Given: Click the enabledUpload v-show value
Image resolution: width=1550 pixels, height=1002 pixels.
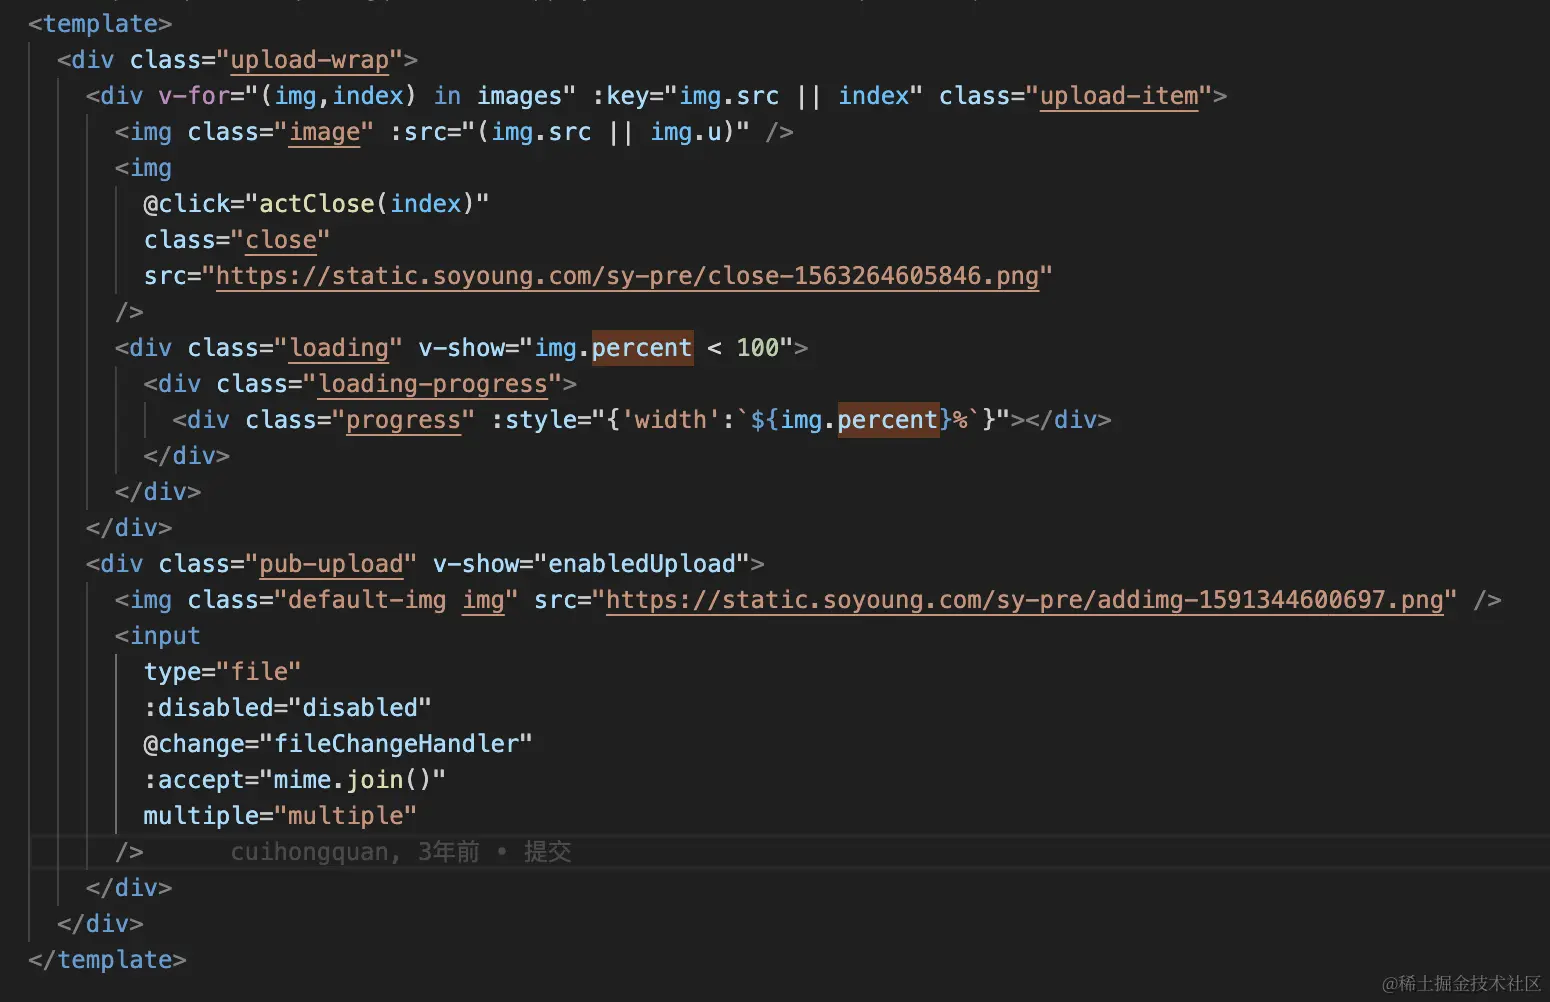Looking at the screenshot, I should pos(642,564).
